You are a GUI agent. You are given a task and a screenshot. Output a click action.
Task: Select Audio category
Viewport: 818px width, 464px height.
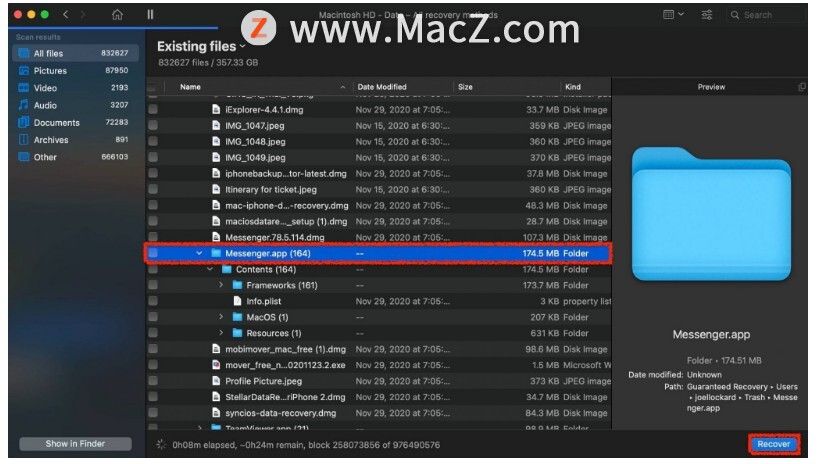point(76,105)
